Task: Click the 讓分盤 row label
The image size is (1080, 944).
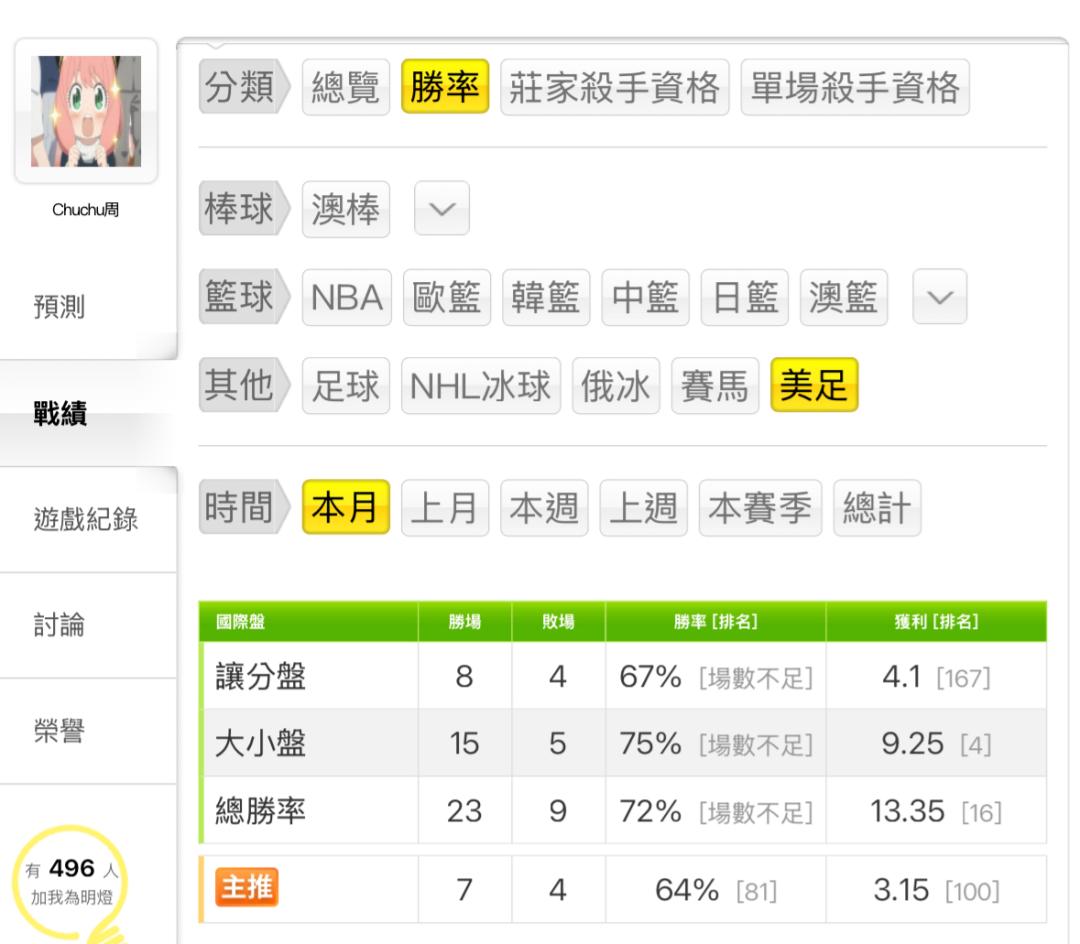Action: (x=260, y=676)
